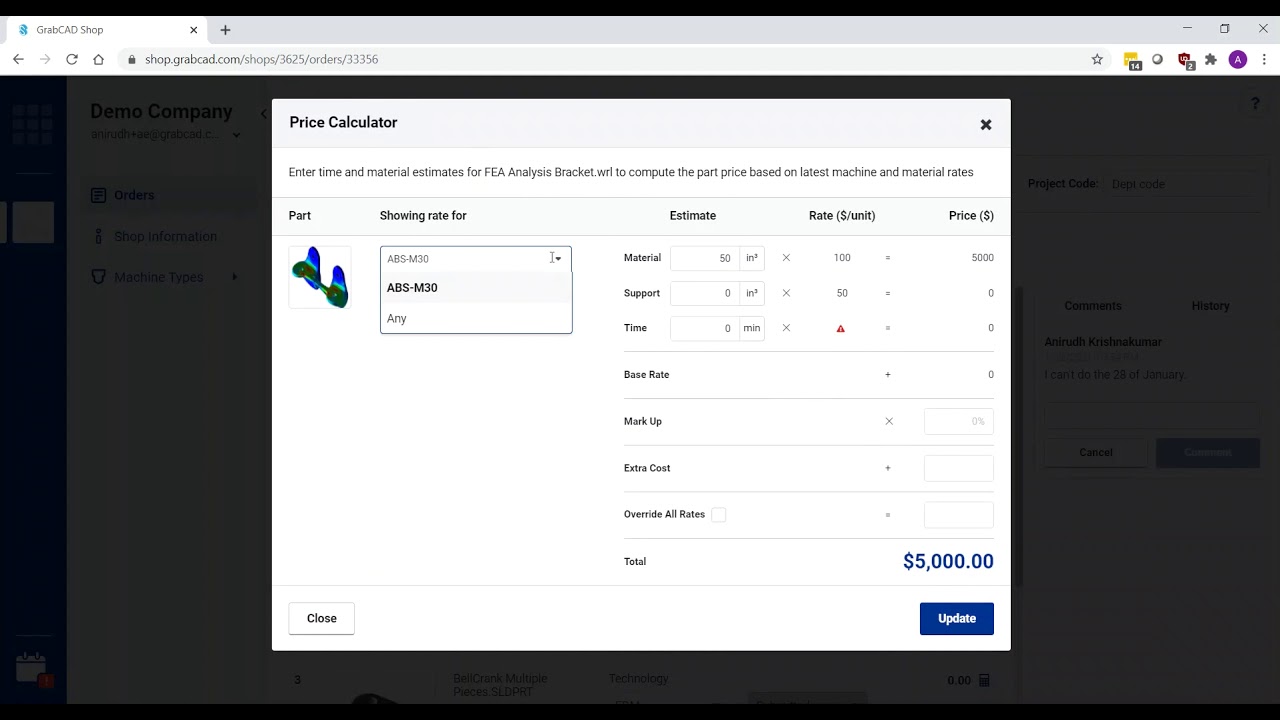Open the ABS-M30 material rate dropdown
This screenshot has width=1280, height=720.
[x=476, y=259]
